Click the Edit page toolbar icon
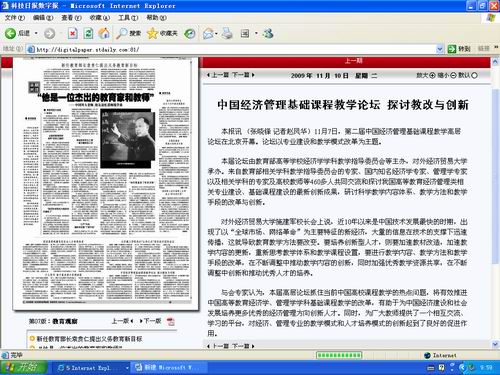This screenshot has width=500, height=375. [x=245, y=33]
